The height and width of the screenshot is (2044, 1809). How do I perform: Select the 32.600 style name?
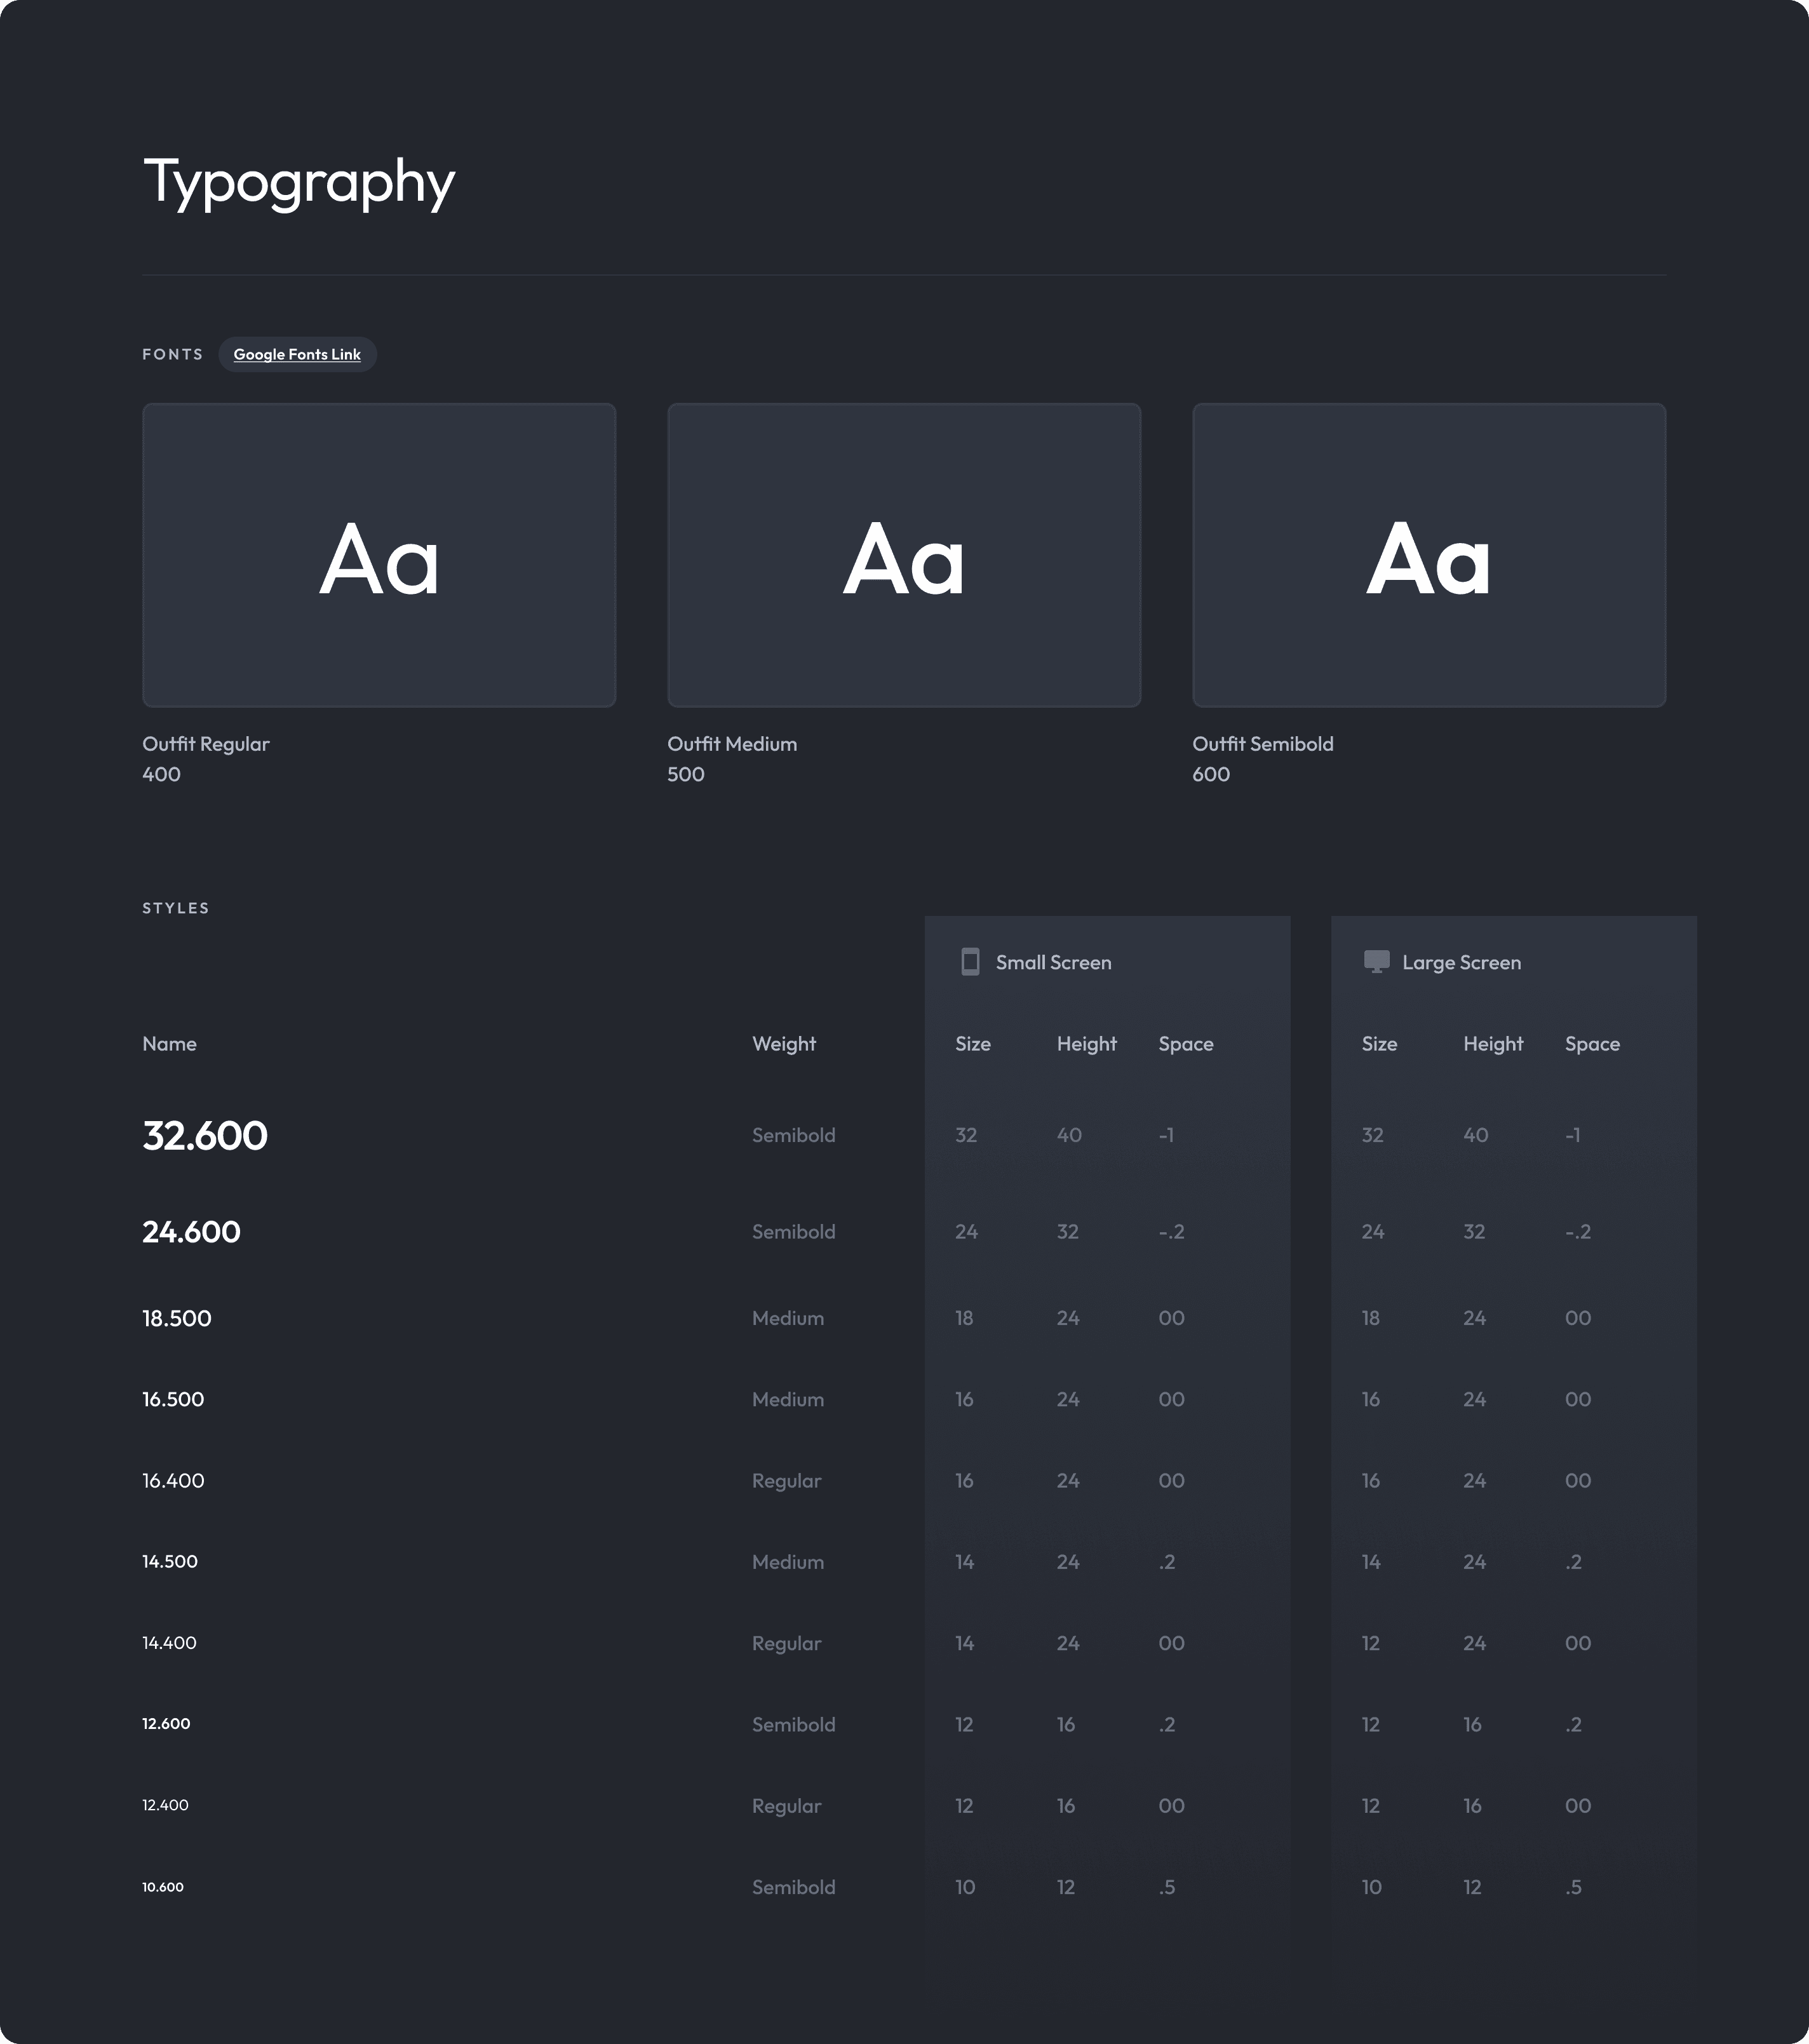click(x=205, y=1136)
